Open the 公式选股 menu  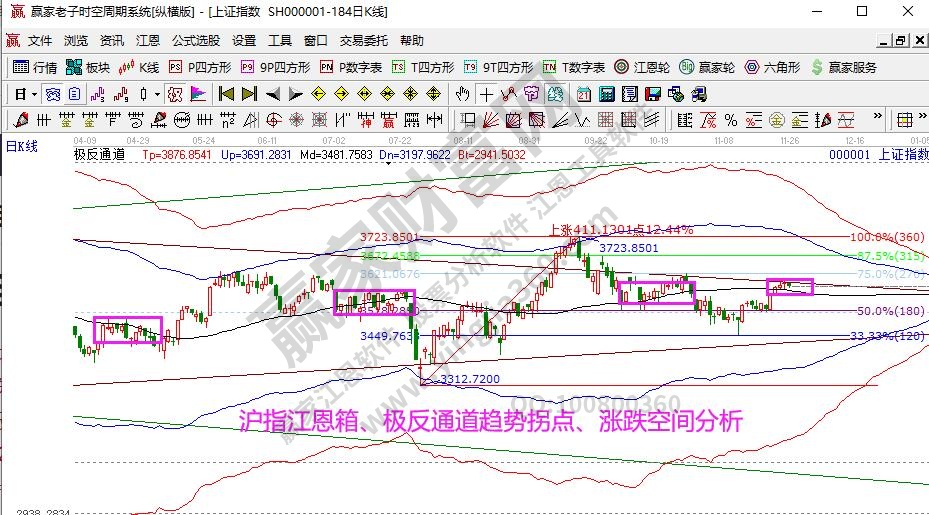(x=195, y=41)
